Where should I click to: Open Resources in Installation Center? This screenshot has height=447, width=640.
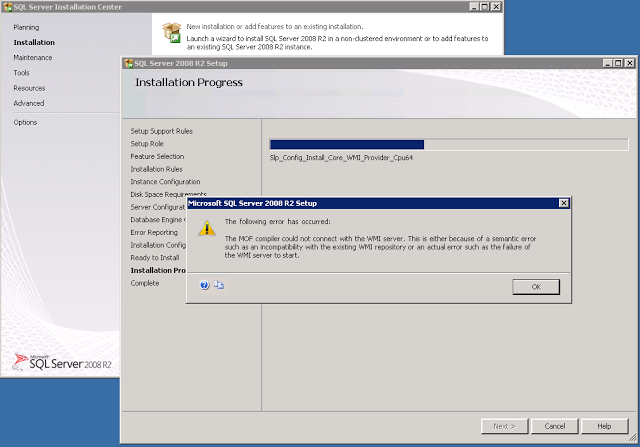(29, 88)
